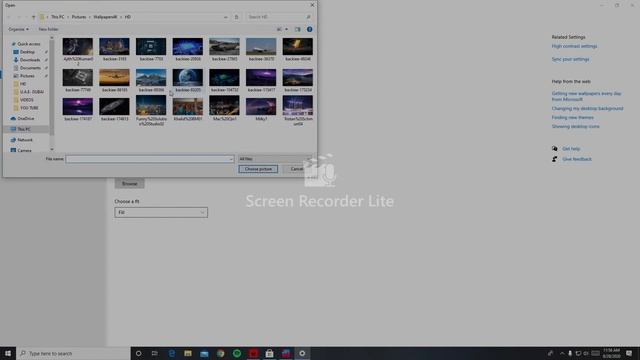Image resolution: width=640 pixels, height=360 pixels.
Task: Open the Mail app on the taskbar
Action: click(x=204, y=353)
